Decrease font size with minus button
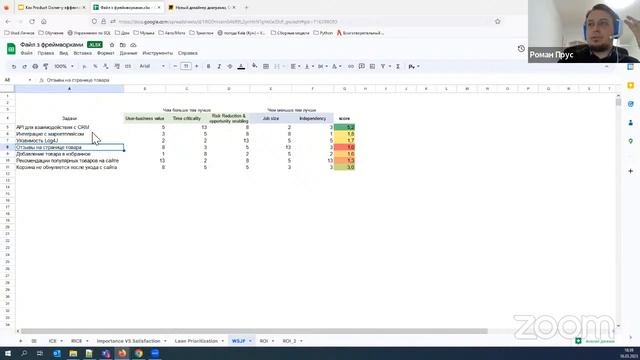 coord(175,66)
